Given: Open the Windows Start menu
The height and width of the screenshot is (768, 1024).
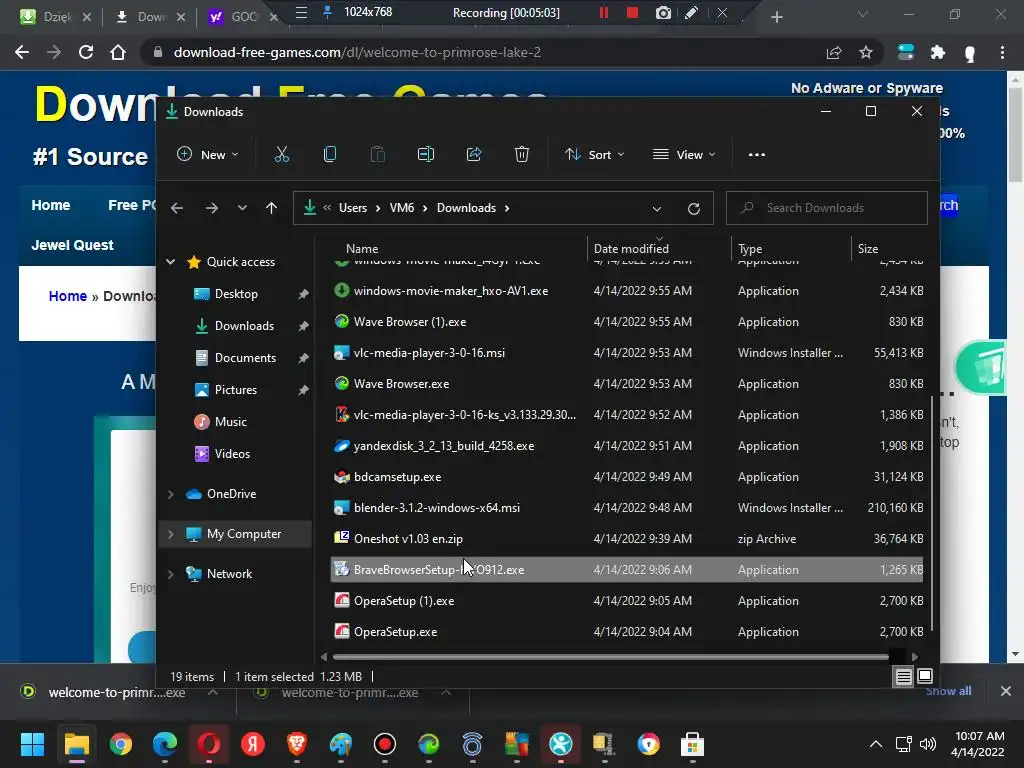Looking at the screenshot, I should click(32, 744).
